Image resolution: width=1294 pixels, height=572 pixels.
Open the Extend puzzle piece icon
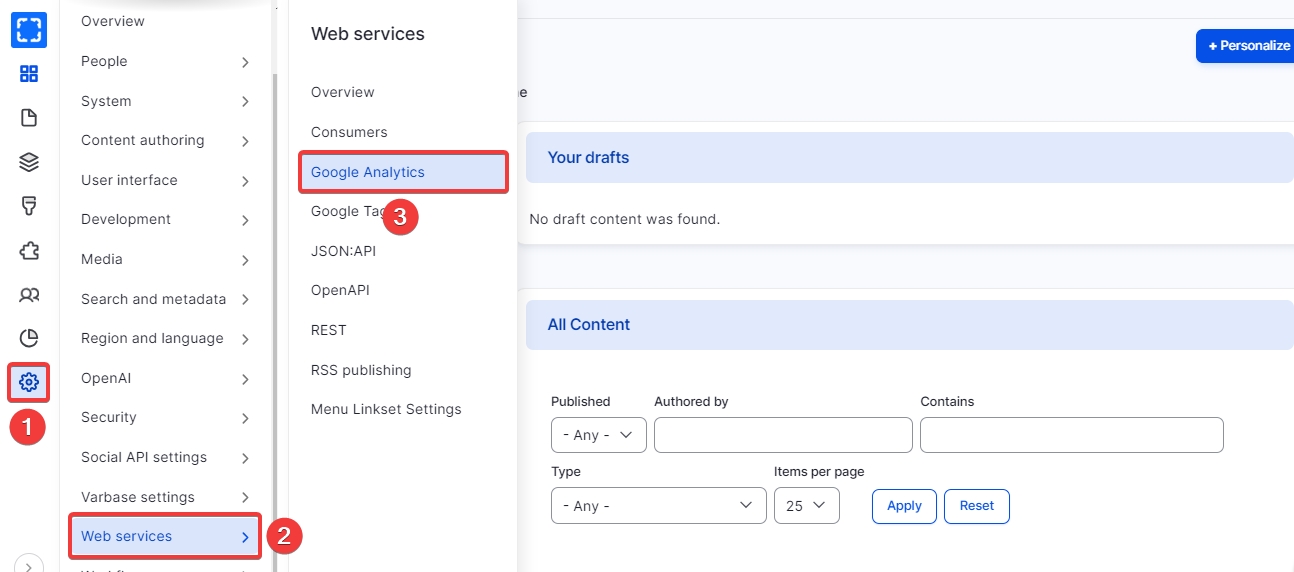pos(29,250)
